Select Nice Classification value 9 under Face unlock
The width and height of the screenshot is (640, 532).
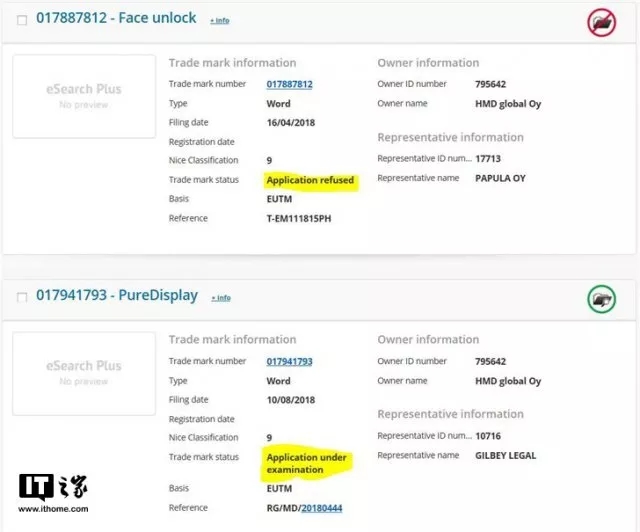(x=269, y=160)
